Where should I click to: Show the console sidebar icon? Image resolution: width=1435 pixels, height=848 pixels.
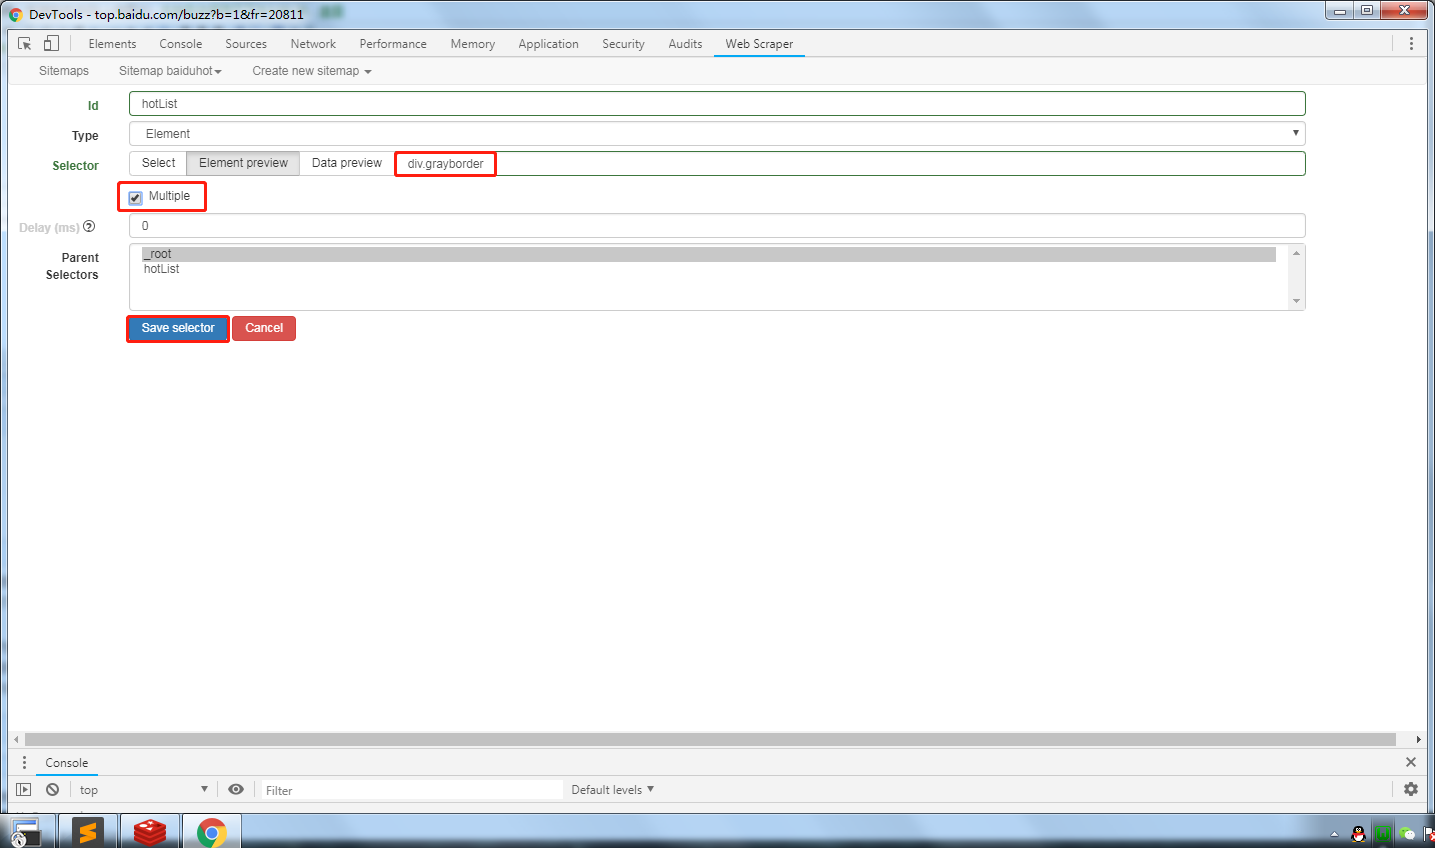24,790
